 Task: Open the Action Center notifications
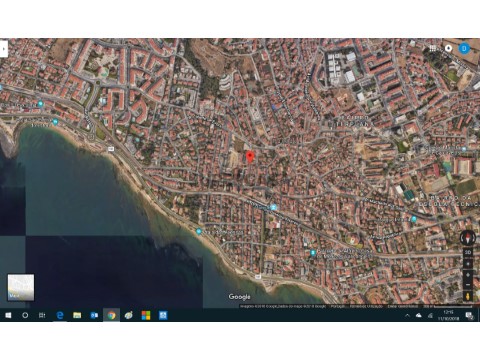click(x=469, y=315)
